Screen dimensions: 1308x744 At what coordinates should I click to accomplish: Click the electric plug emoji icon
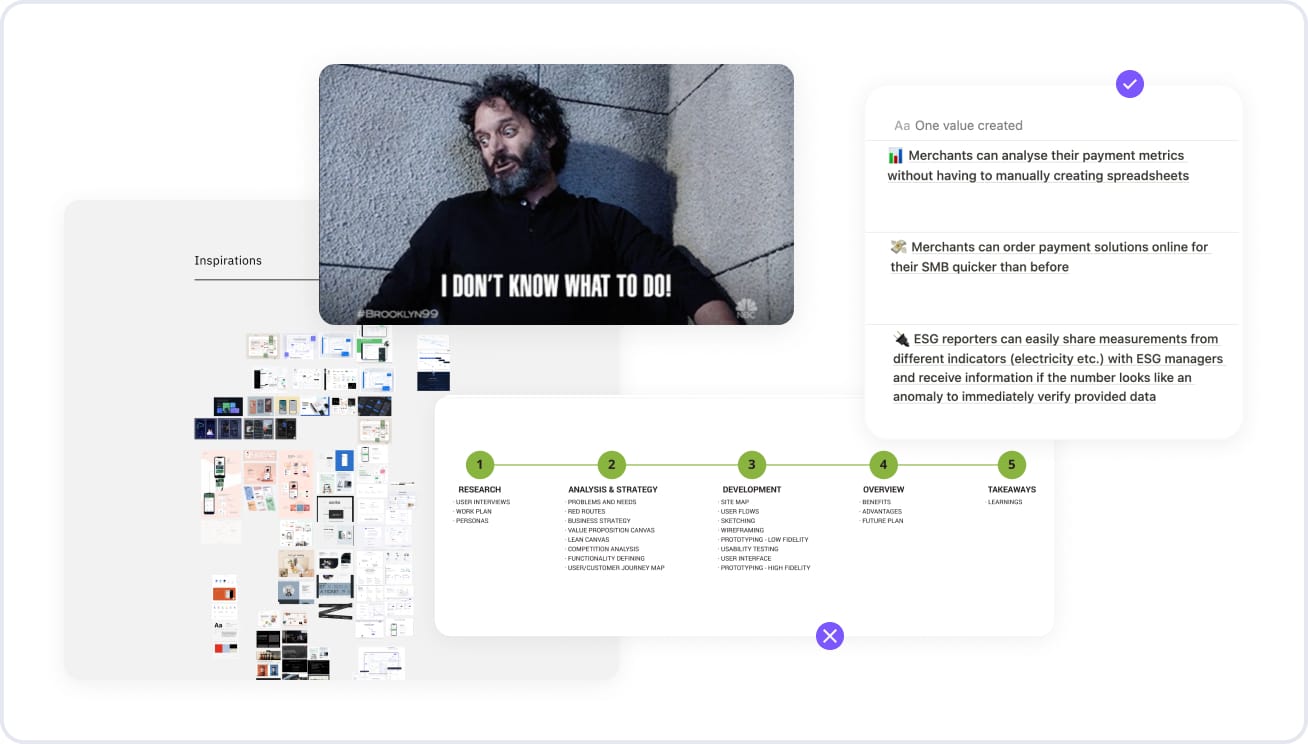pyautogui.click(x=902, y=339)
